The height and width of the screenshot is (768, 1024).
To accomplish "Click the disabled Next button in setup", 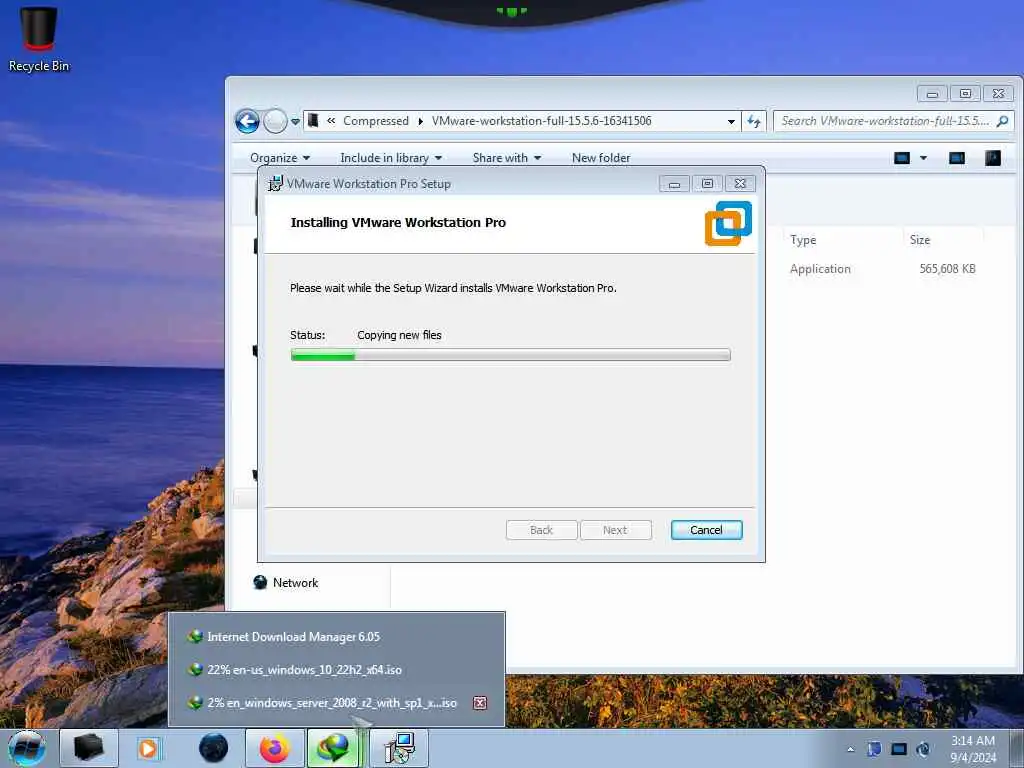I will point(615,530).
